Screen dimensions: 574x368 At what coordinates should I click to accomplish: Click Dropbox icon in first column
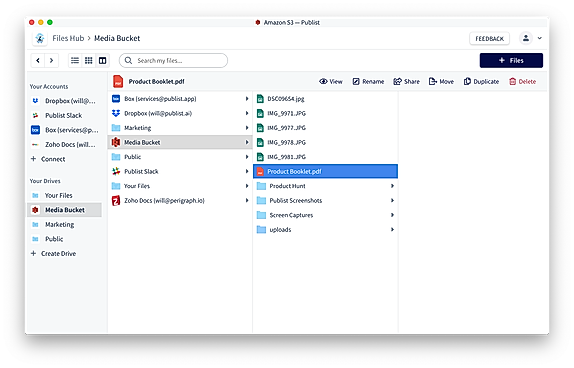116,113
